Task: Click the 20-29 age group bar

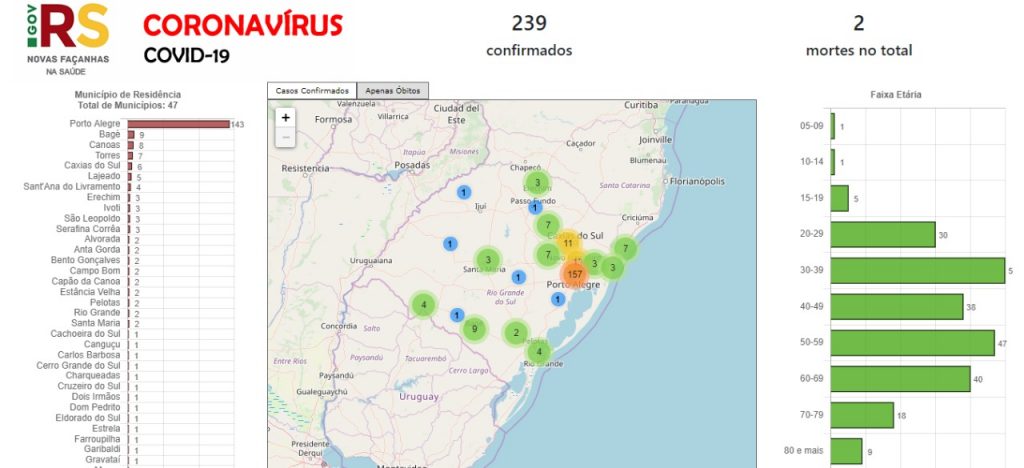Action: pyautogui.click(x=882, y=235)
